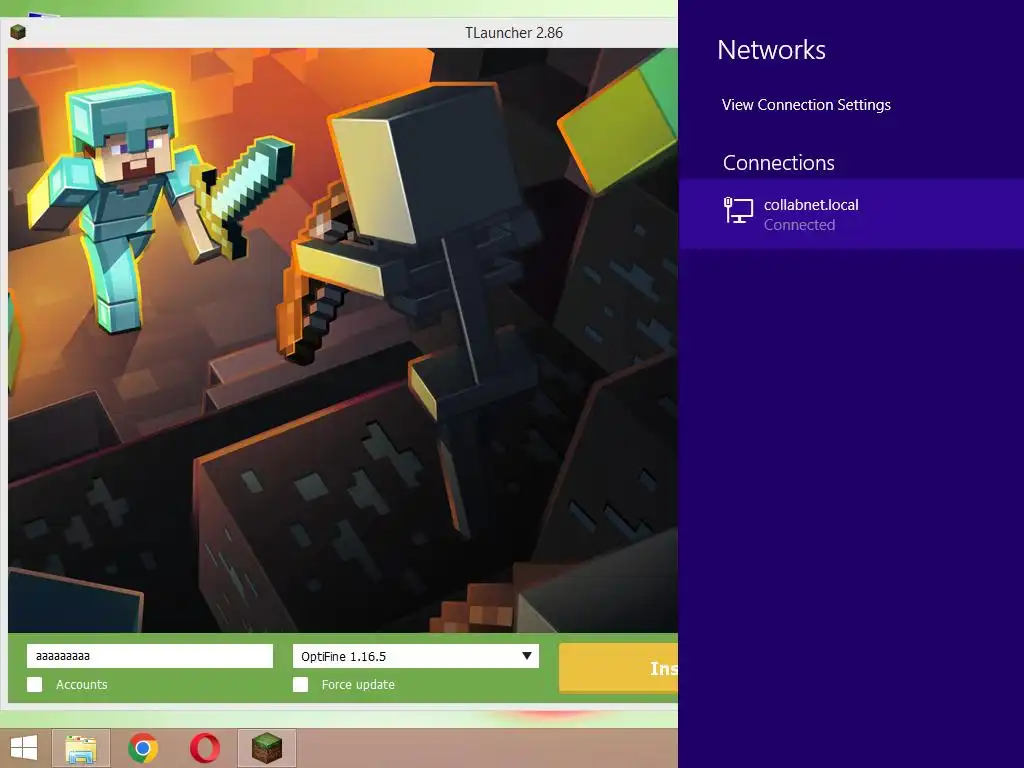Click the yellow Install button
Image resolution: width=1024 pixels, height=768 pixels.
[618, 667]
